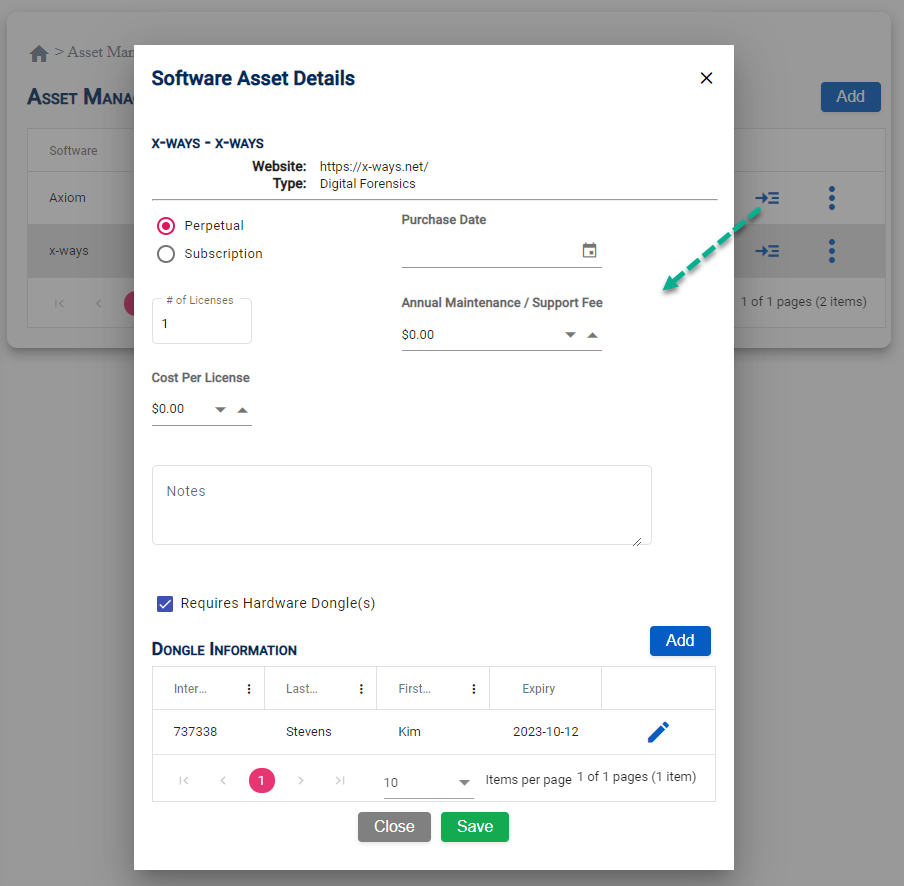
Task: Edit dongle 737338 with pencil icon
Action: click(x=658, y=732)
